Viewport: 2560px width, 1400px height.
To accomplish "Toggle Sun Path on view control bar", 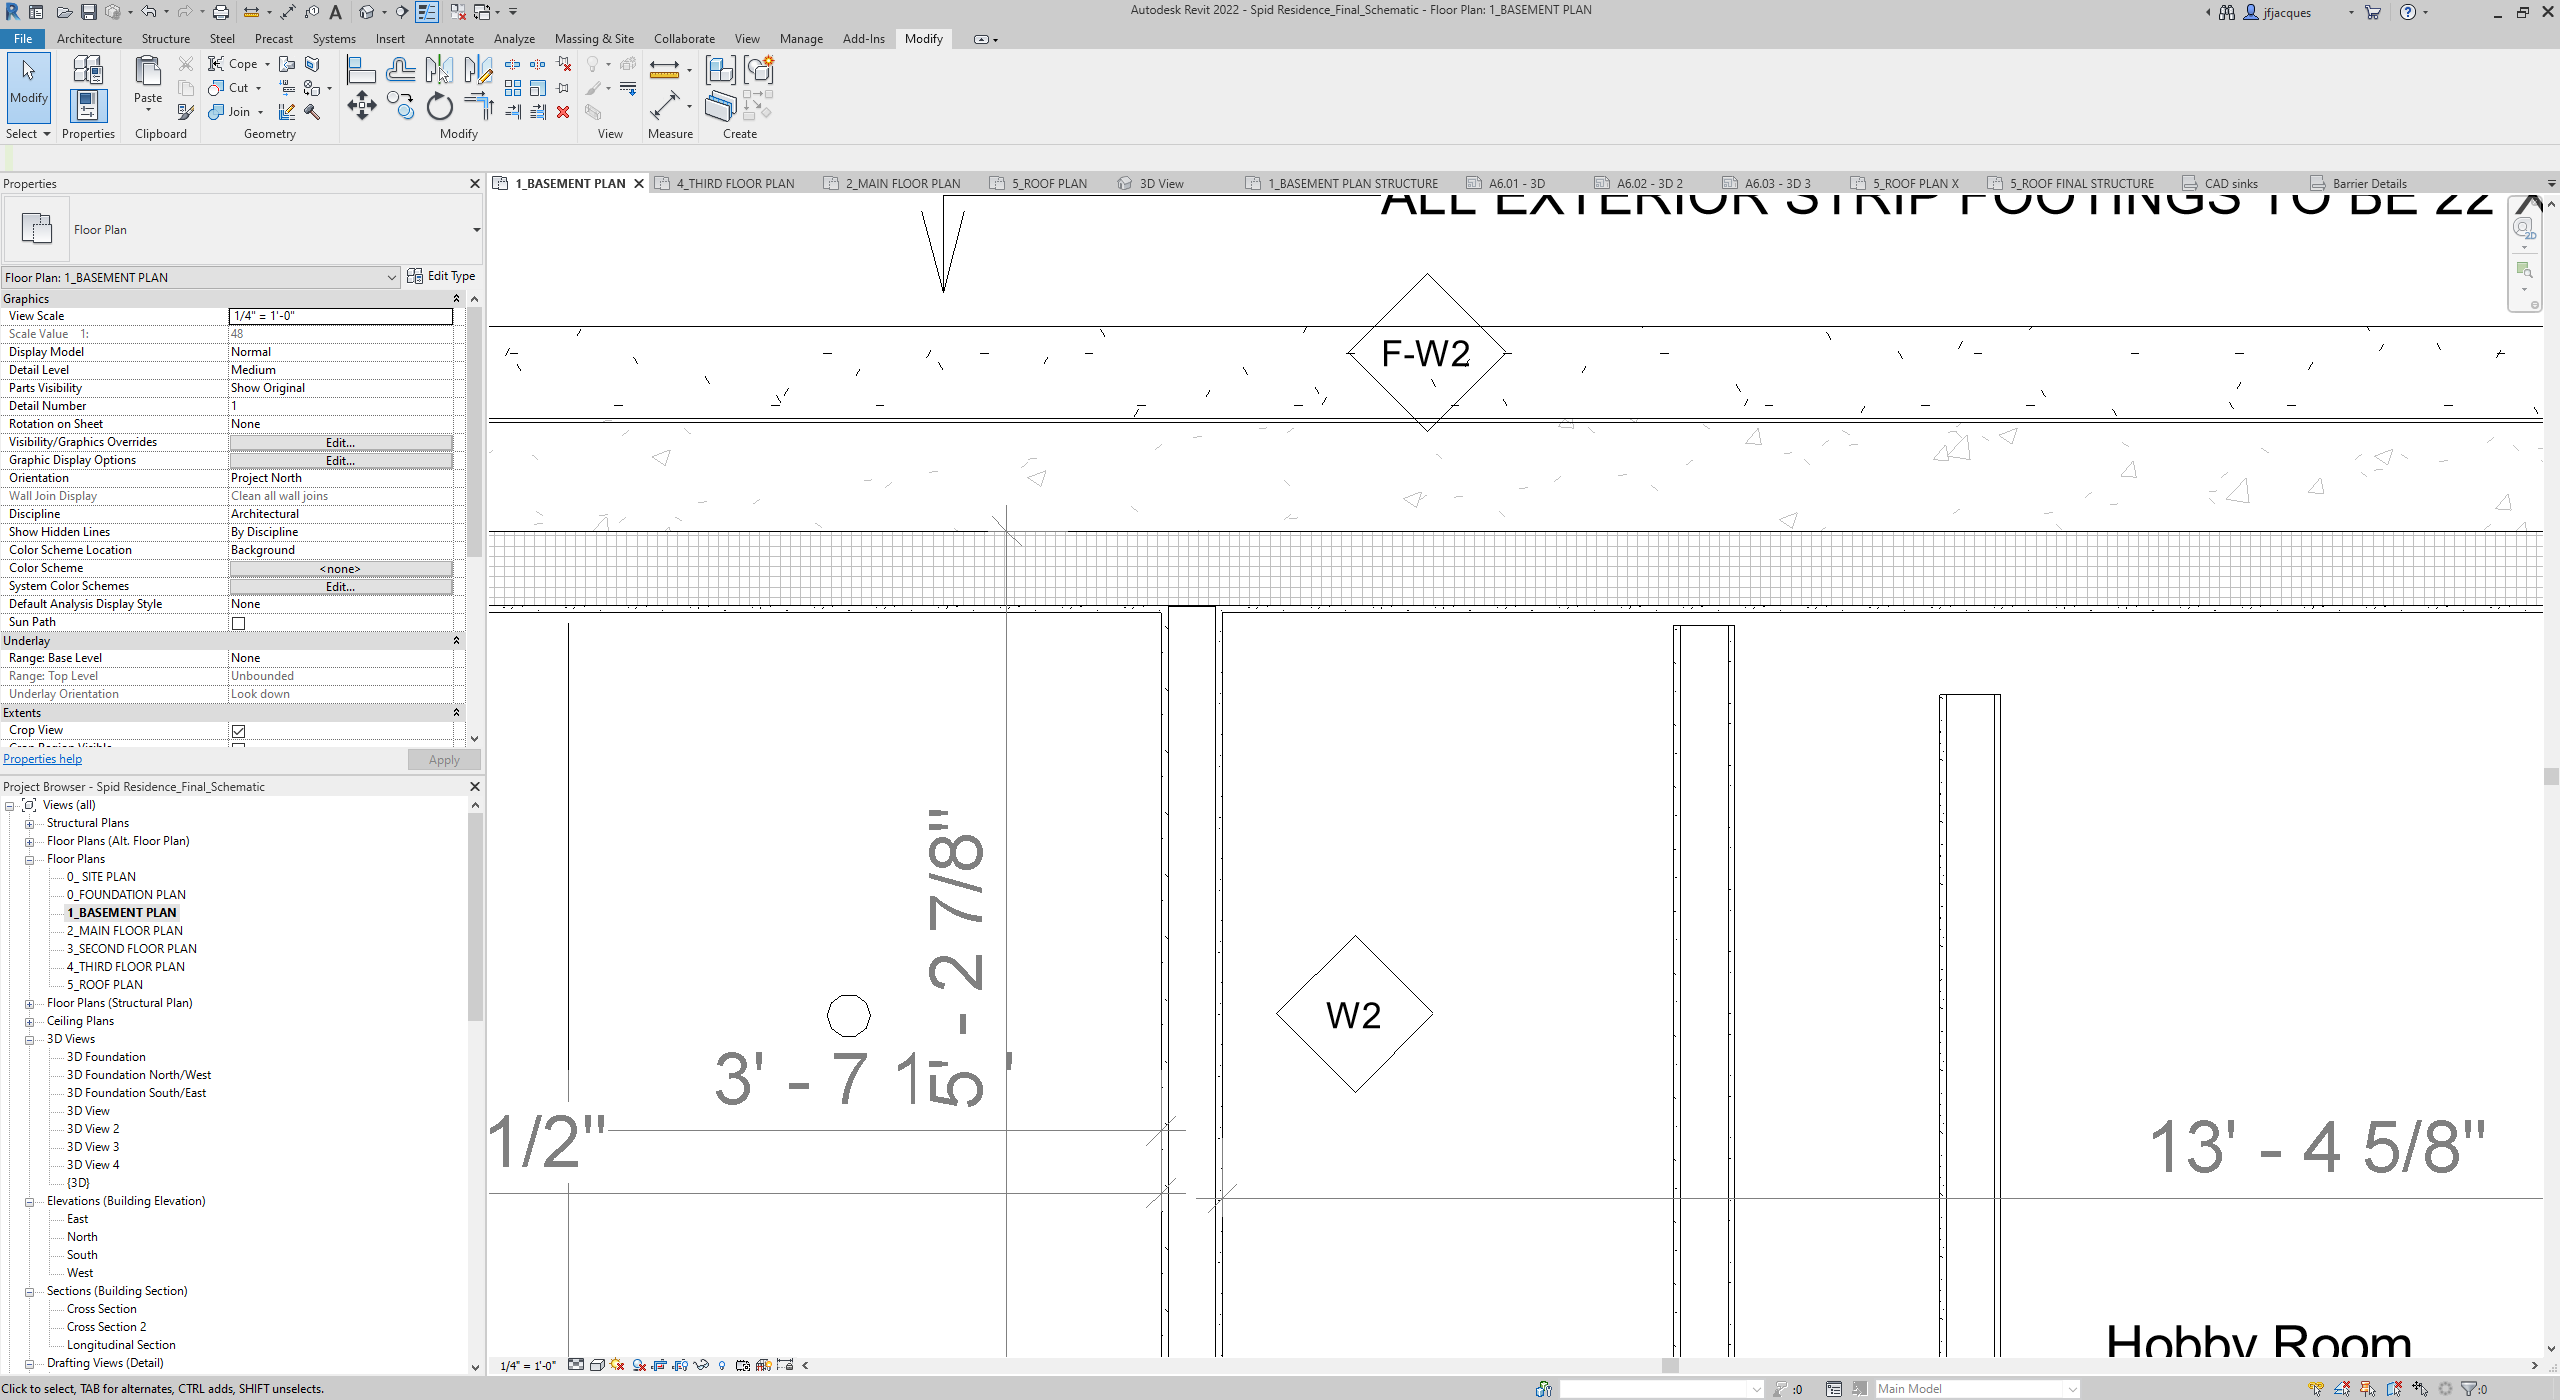I will [617, 1365].
